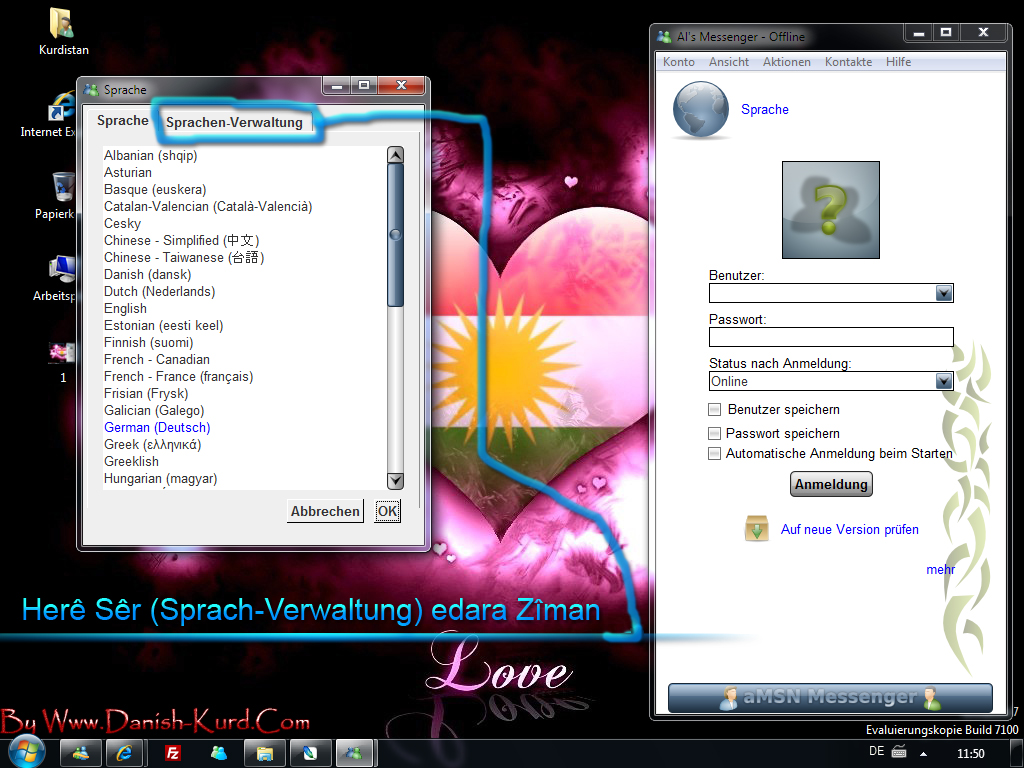1024x768 pixels.
Task: Click the Sprache link in aMSN
Action: (765, 109)
